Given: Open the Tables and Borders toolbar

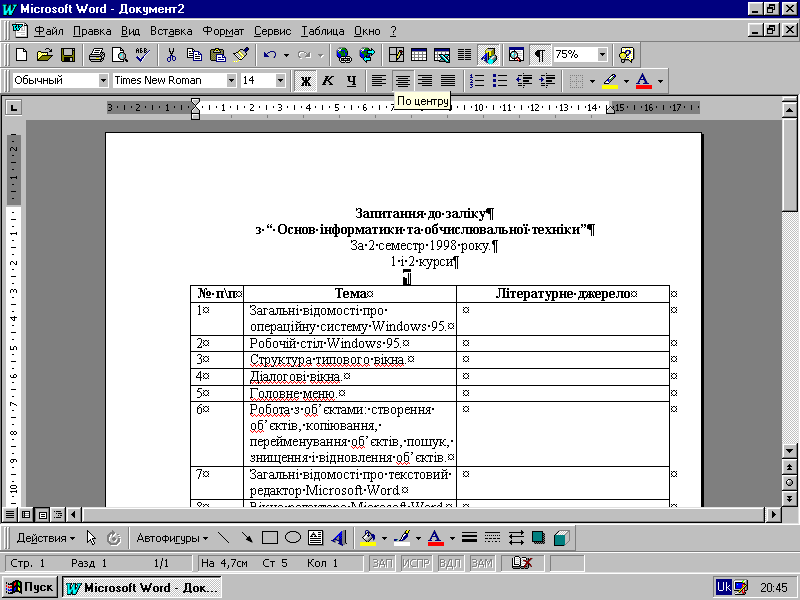Looking at the screenshot, I should tap(396, 55).
